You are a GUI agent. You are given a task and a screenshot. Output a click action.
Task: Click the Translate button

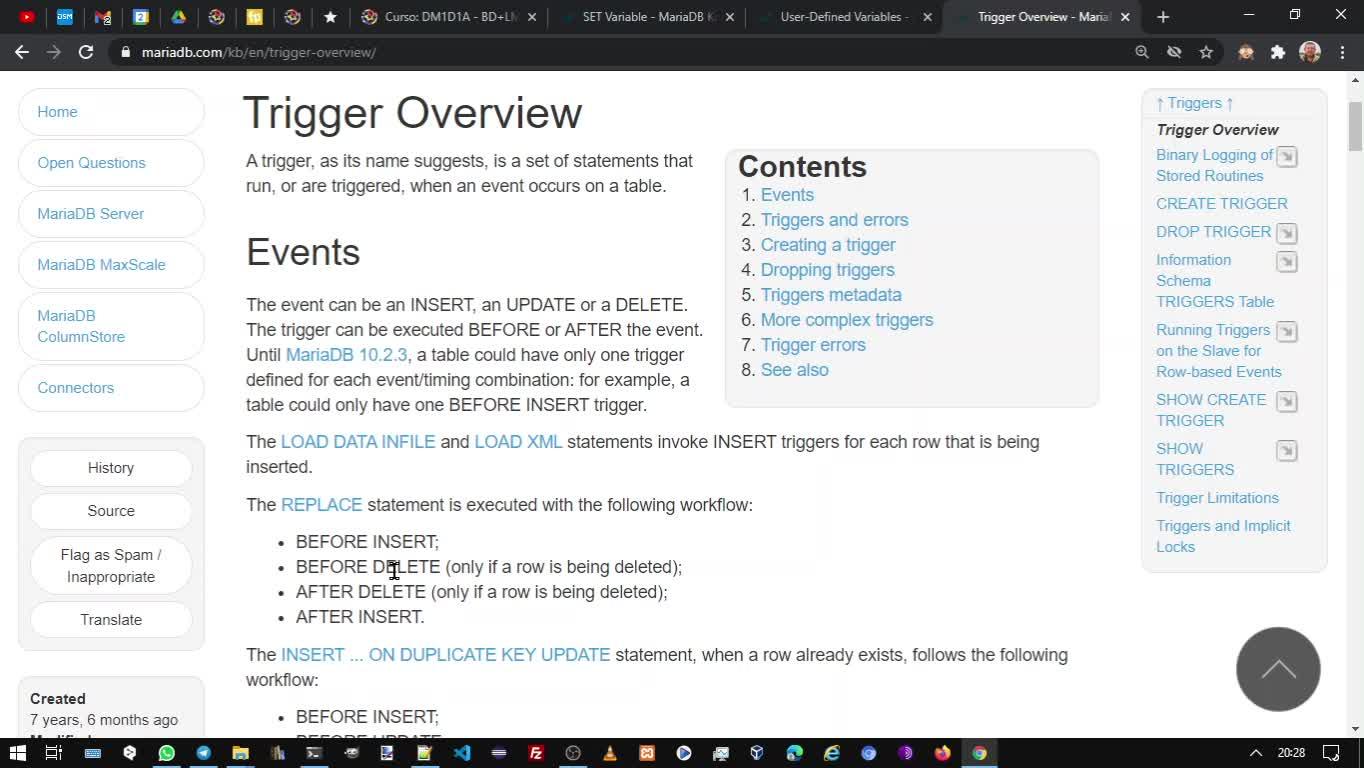pyautogui.click(x=111, y=620)
